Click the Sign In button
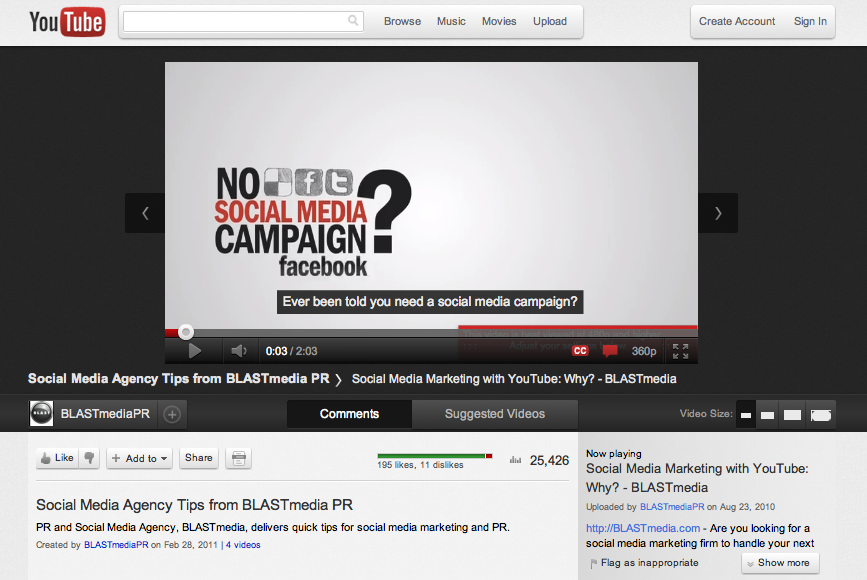Screen dimensions: 867x580 pos(810,21)
